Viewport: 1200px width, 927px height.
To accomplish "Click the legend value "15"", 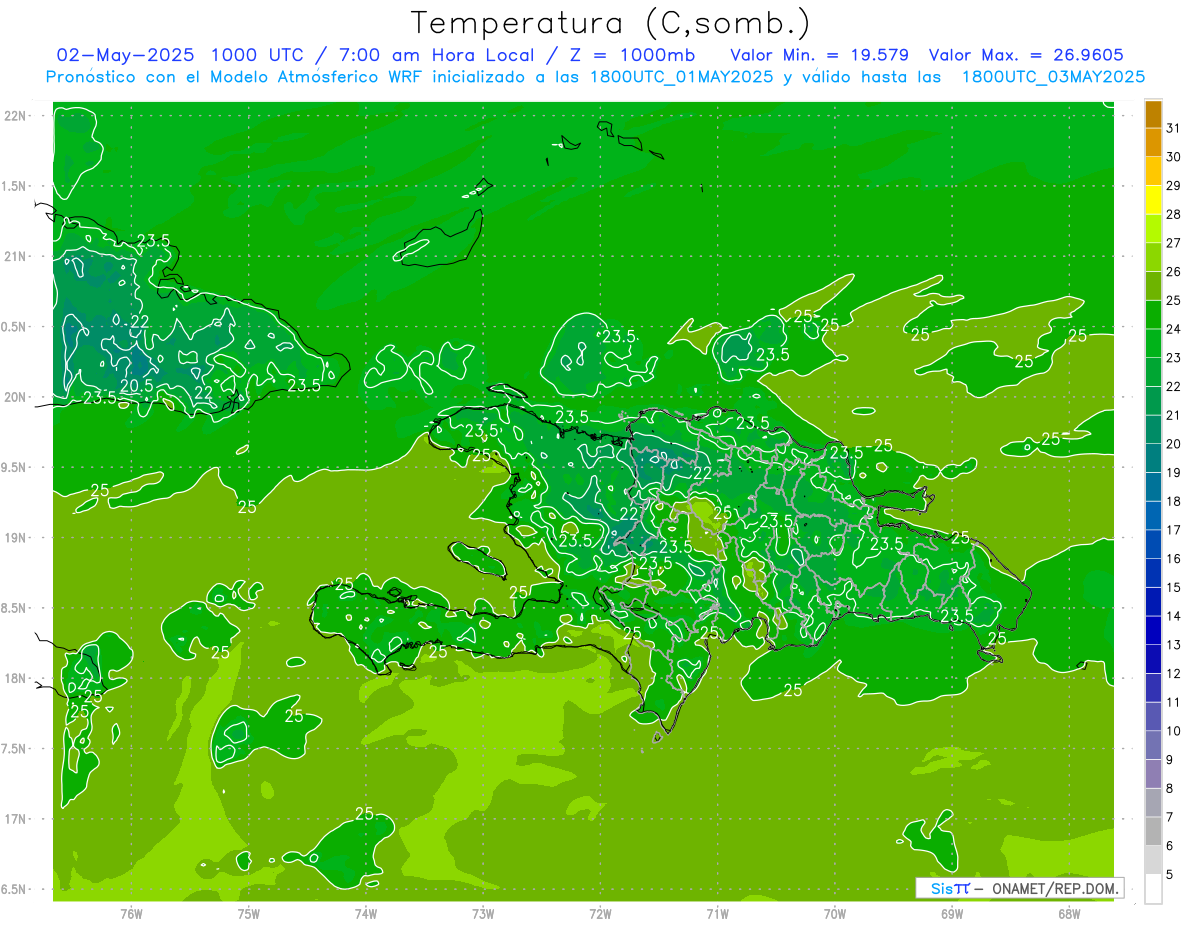I will [x=1174, y=588].
